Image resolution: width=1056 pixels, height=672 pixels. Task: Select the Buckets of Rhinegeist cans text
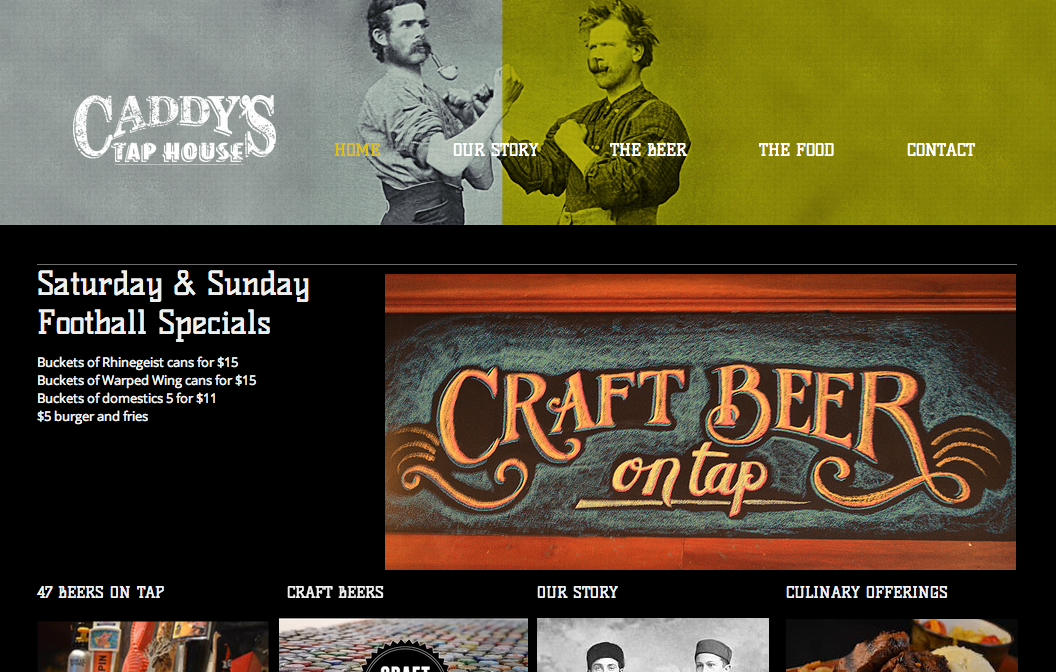(137, 362)
